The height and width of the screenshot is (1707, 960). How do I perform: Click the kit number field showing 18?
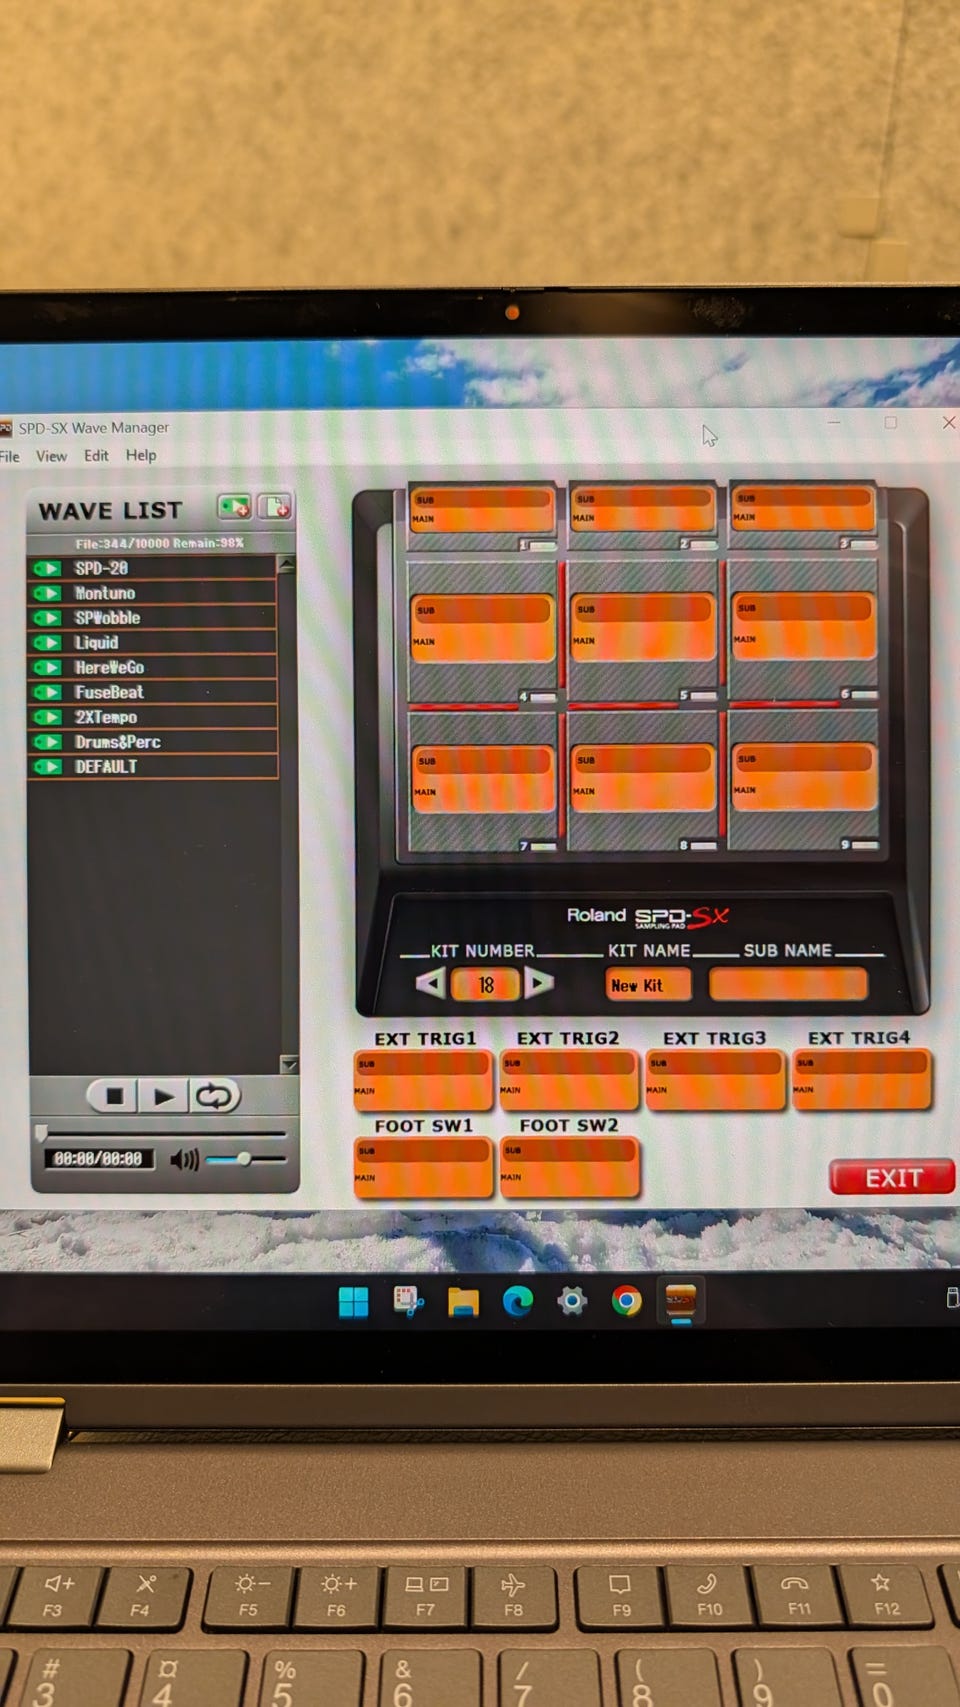tap(486, 985)
